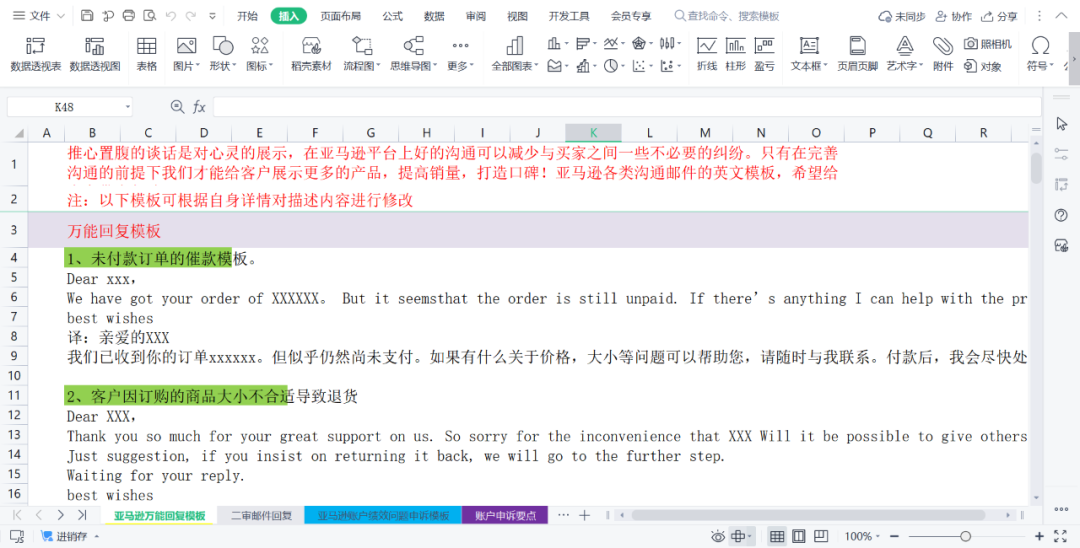Click the 盈亏 win/loss sparkline icon
The height and width of the screenshot is (548, 1080).
764,54
